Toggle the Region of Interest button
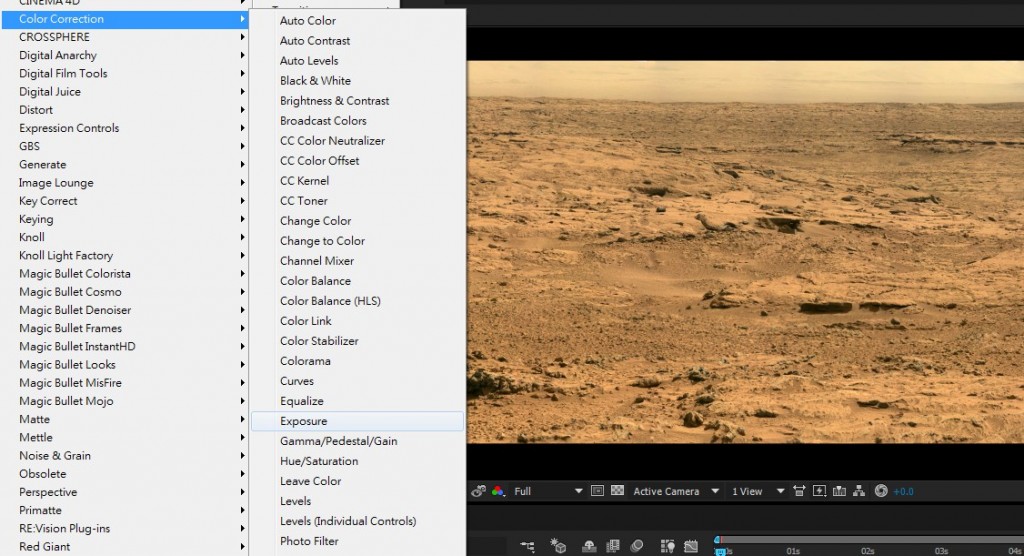 pyautogui.click(x=597, y=491)
